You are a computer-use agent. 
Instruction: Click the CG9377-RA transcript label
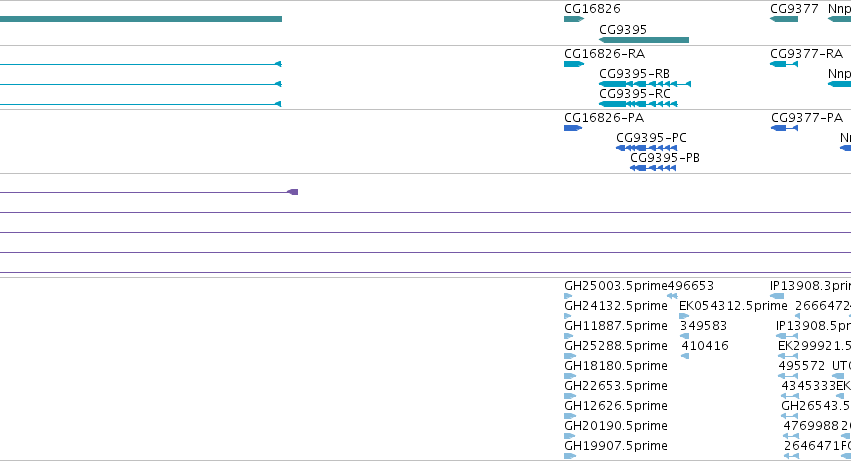click(x=806, y=54)
